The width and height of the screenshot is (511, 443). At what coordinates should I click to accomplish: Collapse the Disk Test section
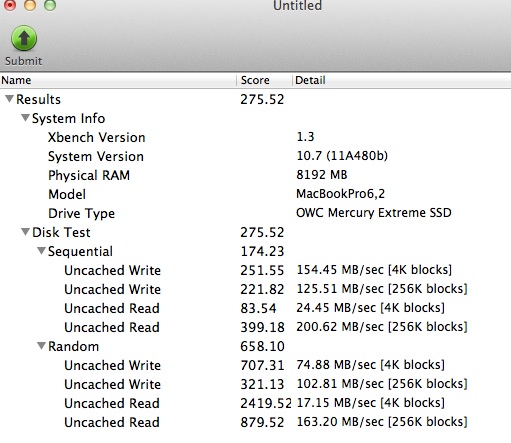(25, 232)
